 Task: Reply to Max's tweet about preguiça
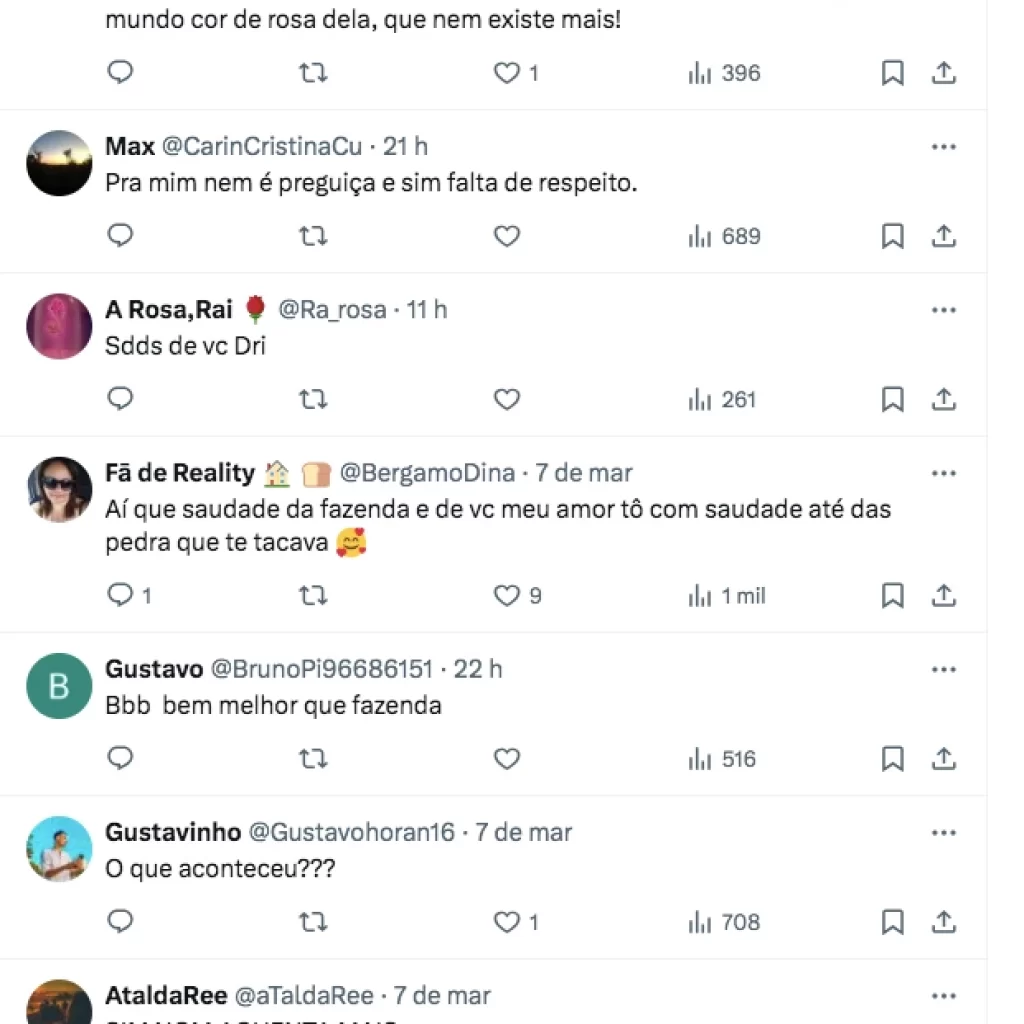tap(120, 236)
